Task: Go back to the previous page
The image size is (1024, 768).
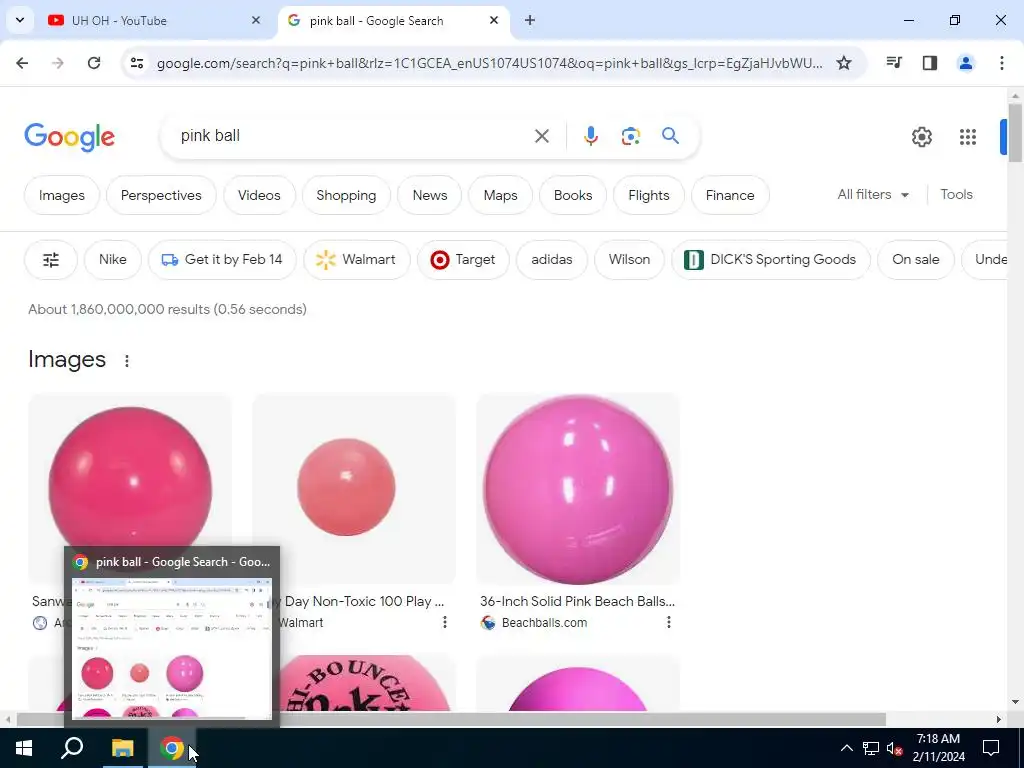Action: point(22,63)
